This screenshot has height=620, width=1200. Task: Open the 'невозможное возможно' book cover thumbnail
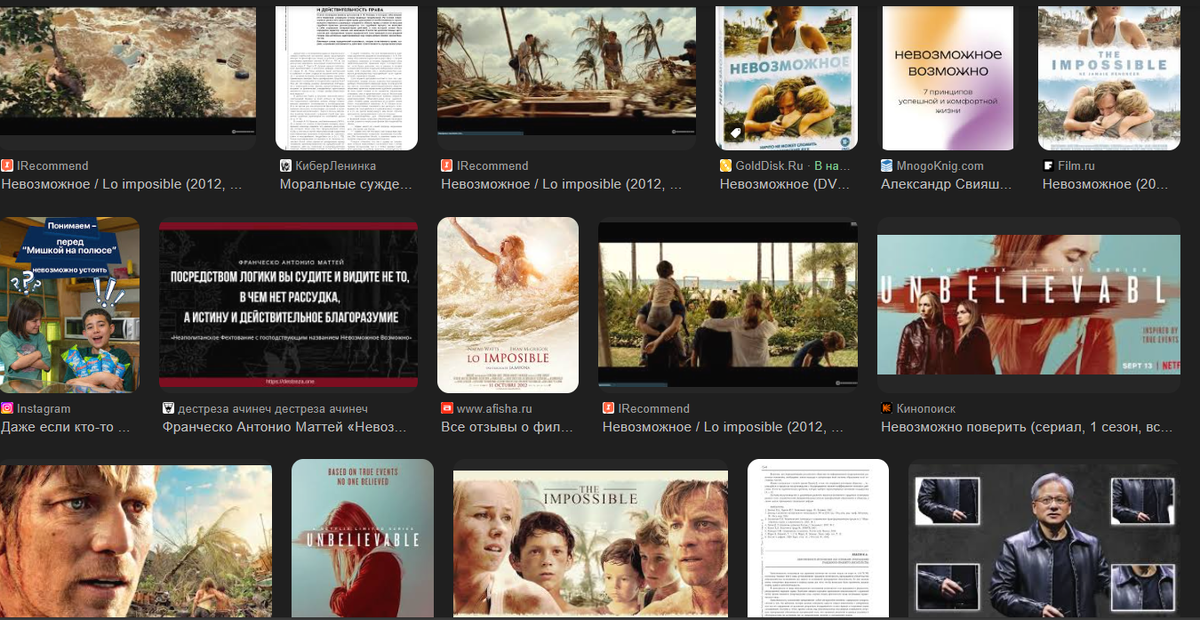pyautogui.click(x=948, y=78)
